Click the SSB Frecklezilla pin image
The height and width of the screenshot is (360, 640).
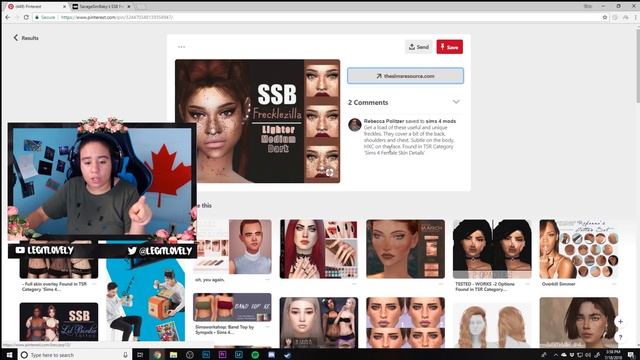(x=257, y=121)
